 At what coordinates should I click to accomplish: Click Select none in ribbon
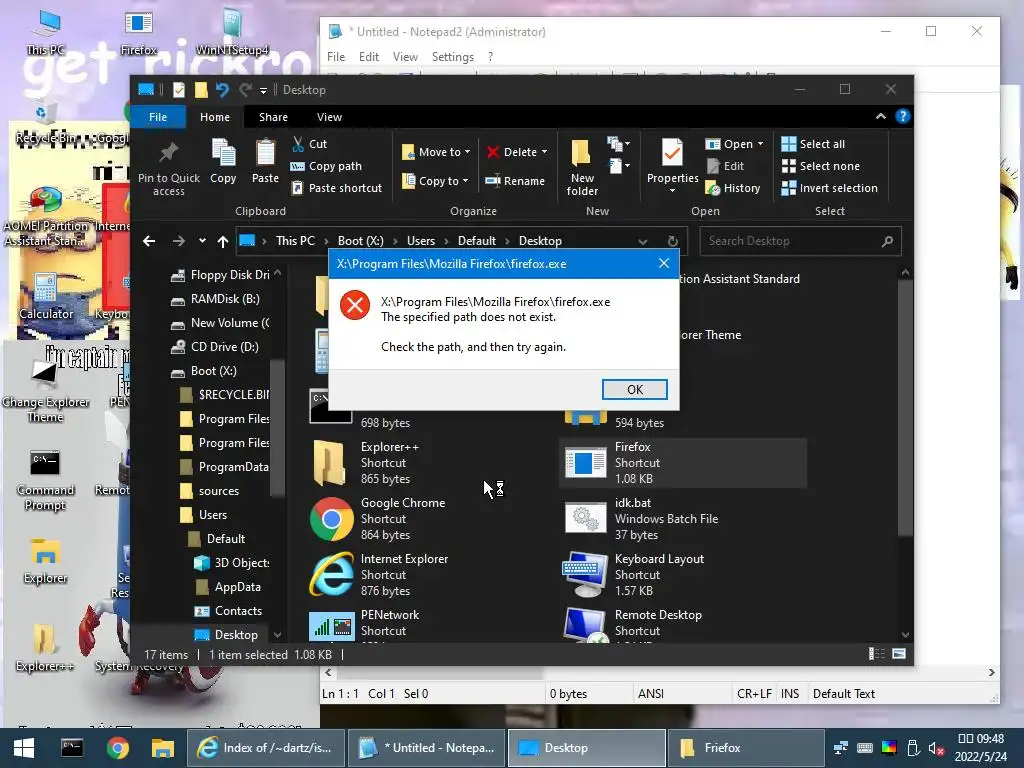(820, 166)
